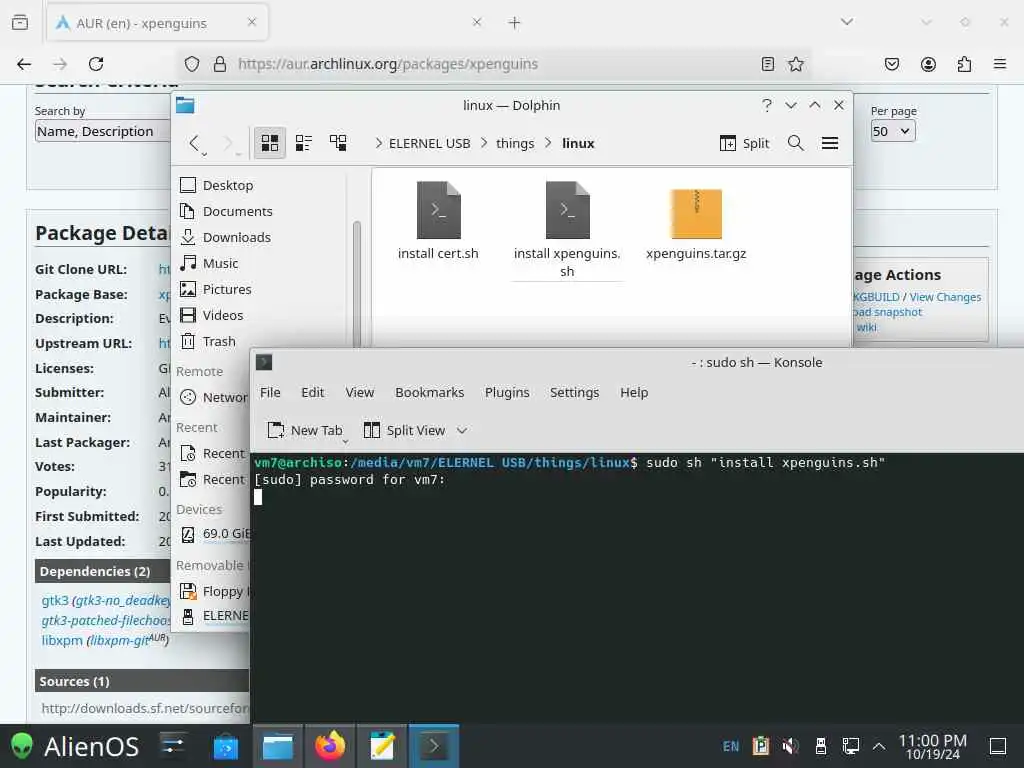
Task: Open AlienOS application launcher
Action: click(76, 746)
